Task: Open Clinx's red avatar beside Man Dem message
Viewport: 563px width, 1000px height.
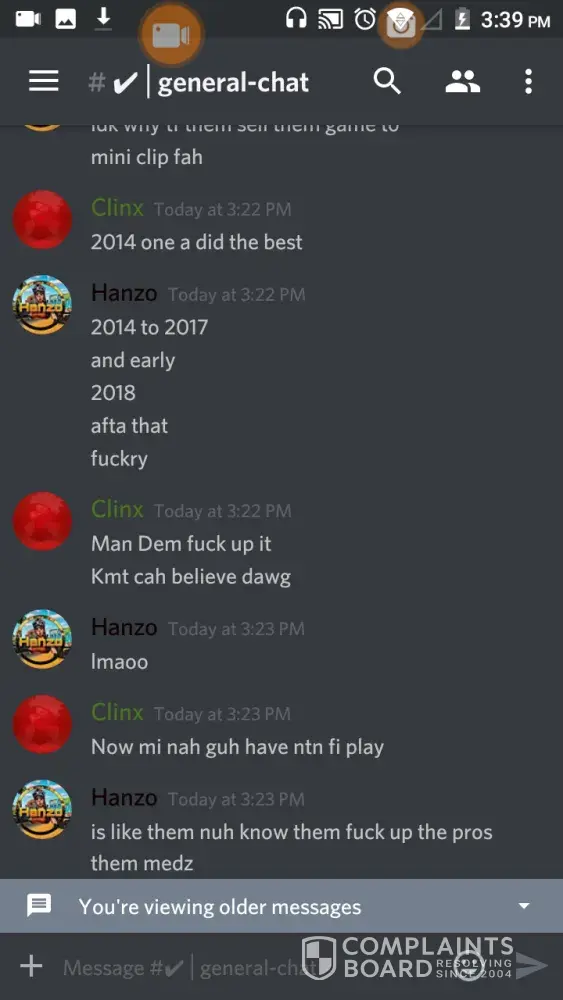Action: [42, 521]
